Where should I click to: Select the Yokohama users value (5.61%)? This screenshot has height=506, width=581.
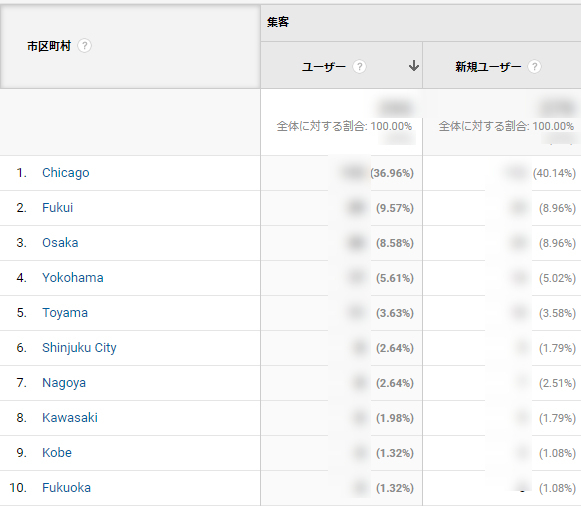pos(395,278)
